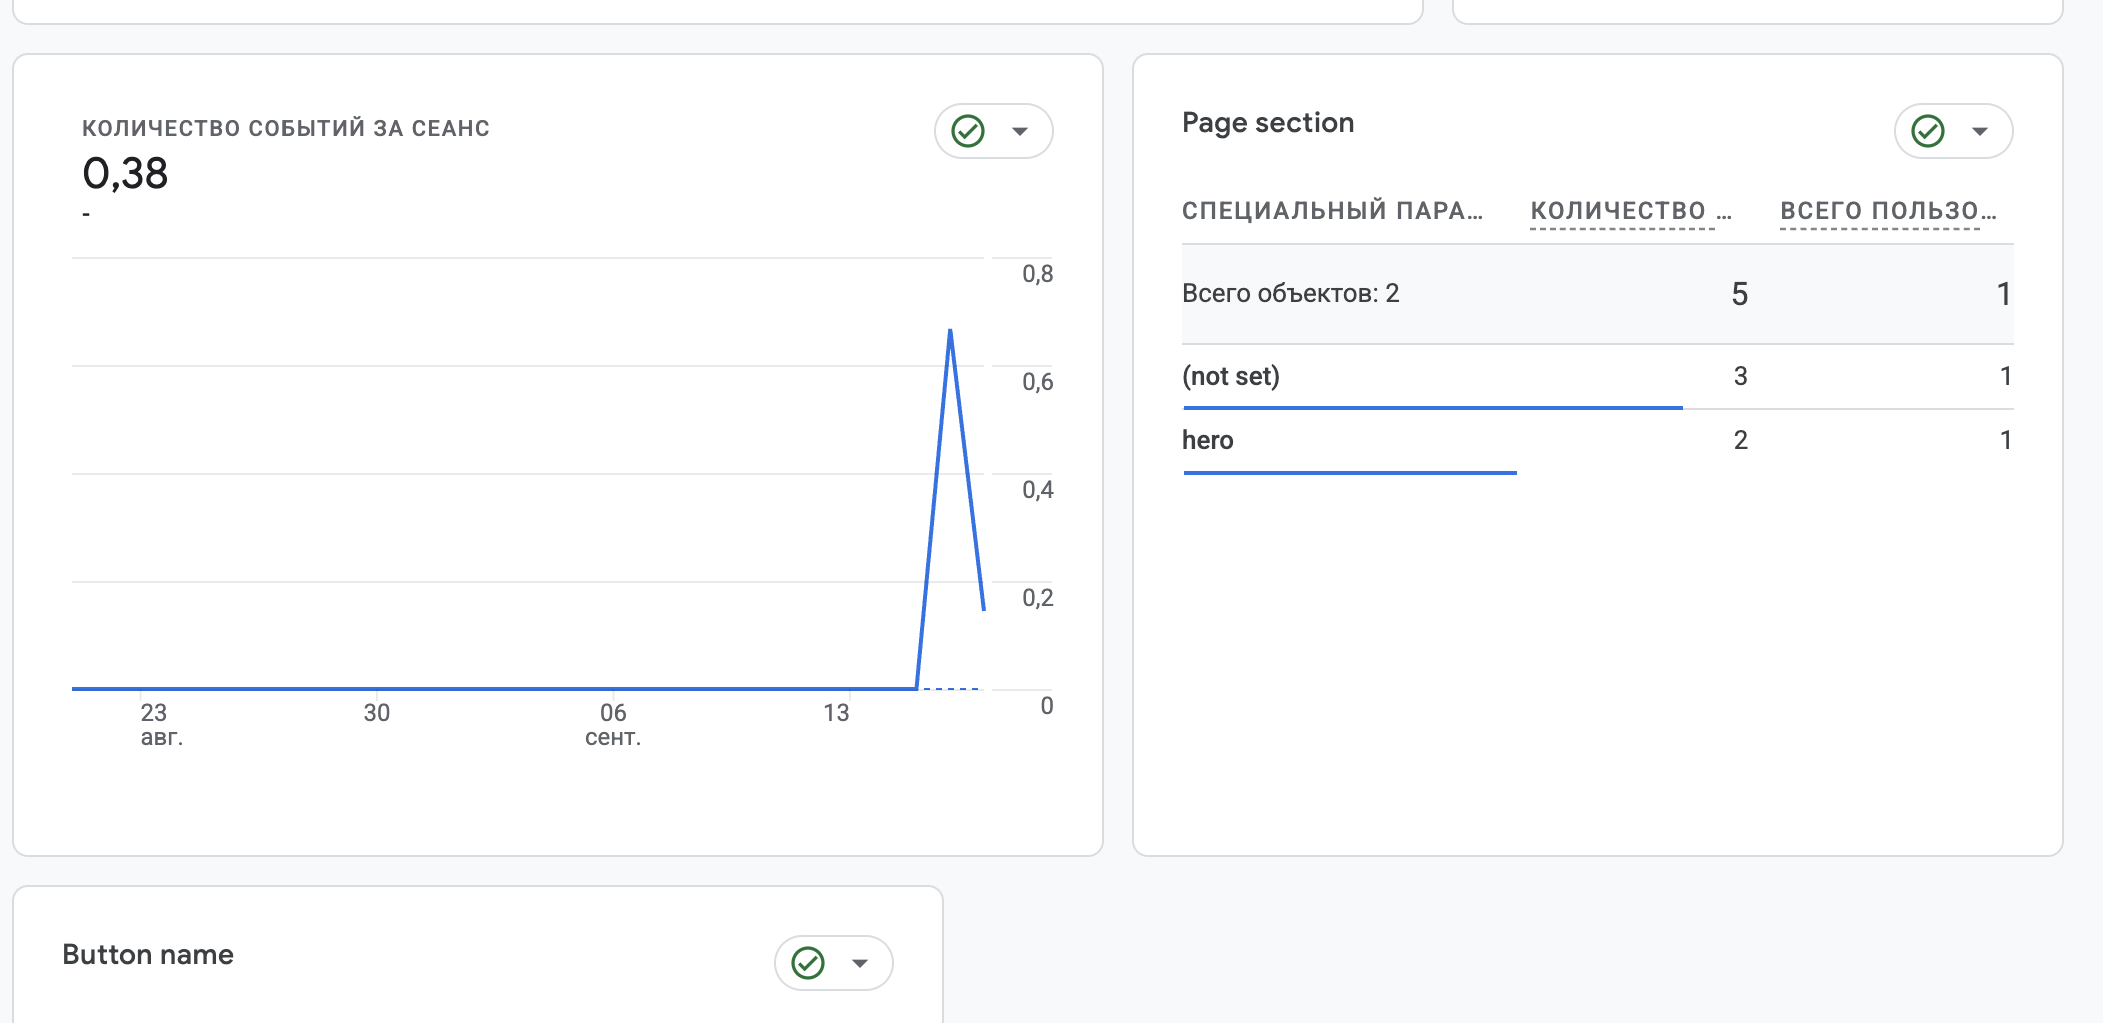This screenshot has height=1023, width=2103.
Task: Click the chart line peak point
Action: click(x=950, y=330)
